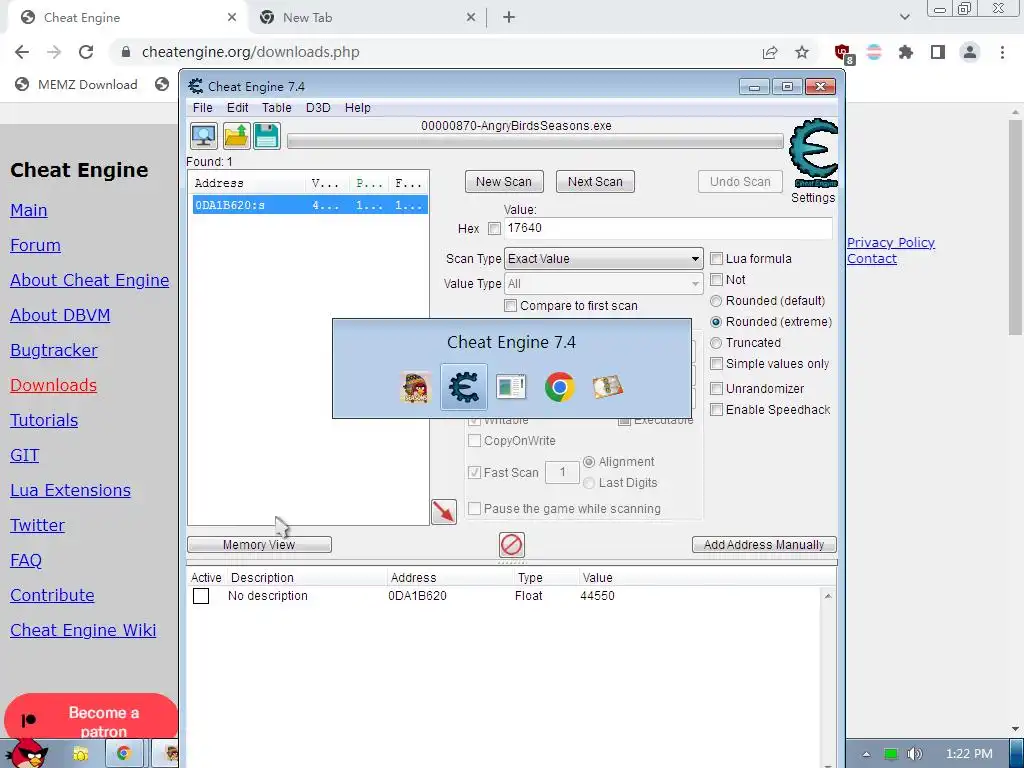Click the speaker volume icon in the system tray

click(915, 754)
